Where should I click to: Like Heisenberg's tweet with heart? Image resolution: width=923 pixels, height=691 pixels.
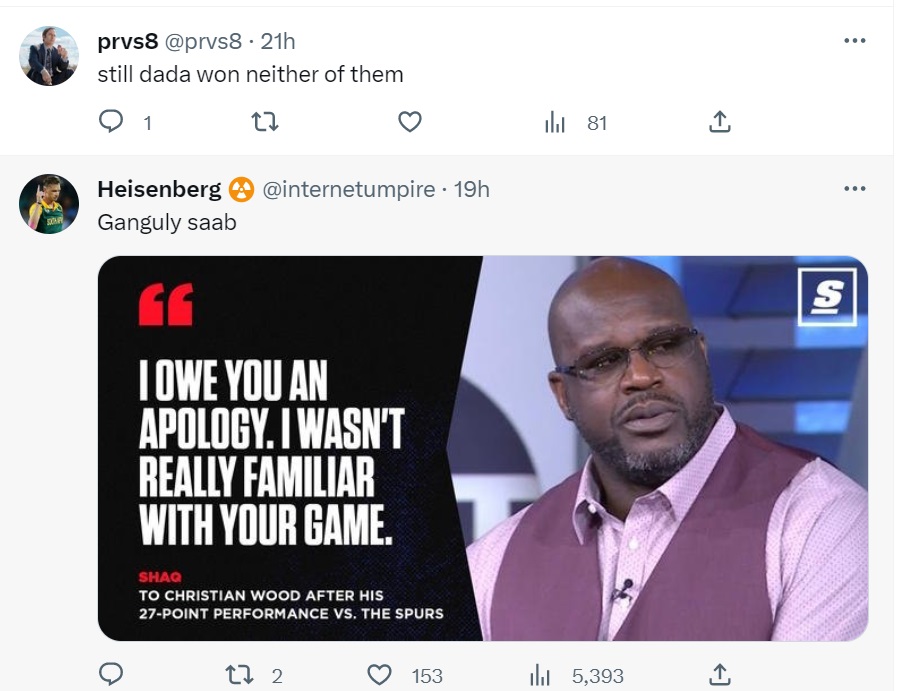(x=380, y=675)
